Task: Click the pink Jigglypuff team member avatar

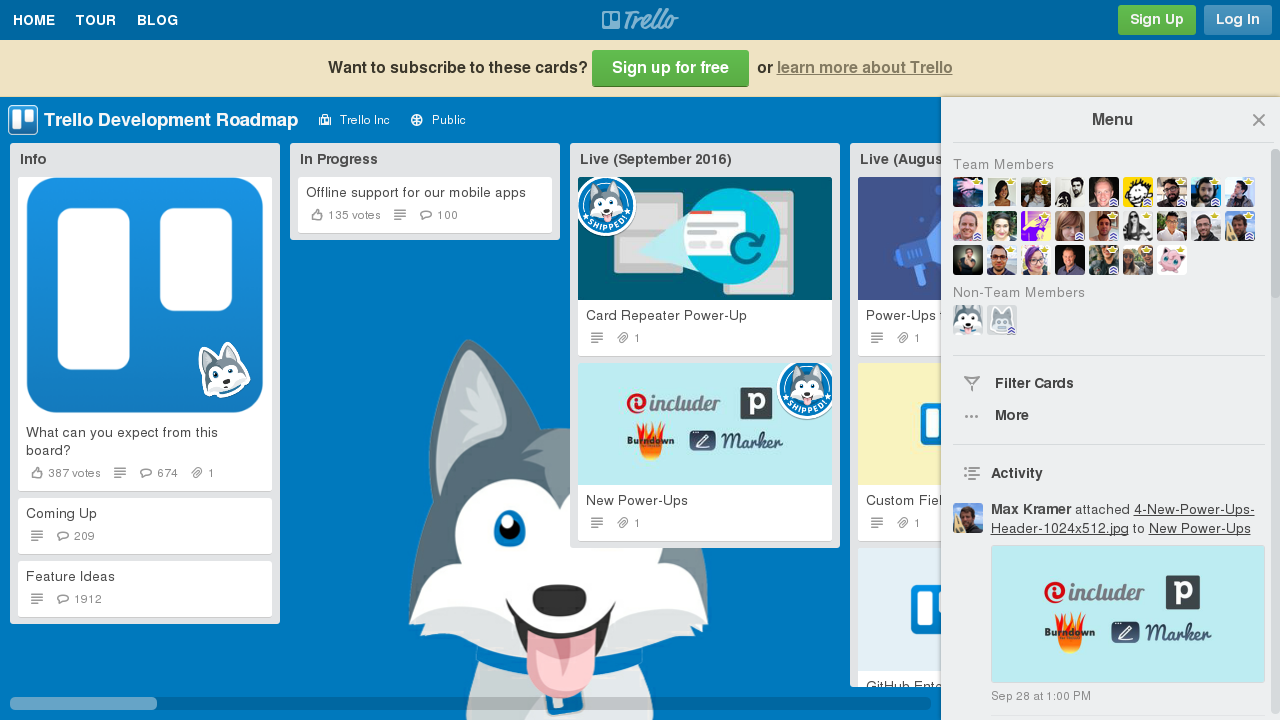Action: point(1172,260)
